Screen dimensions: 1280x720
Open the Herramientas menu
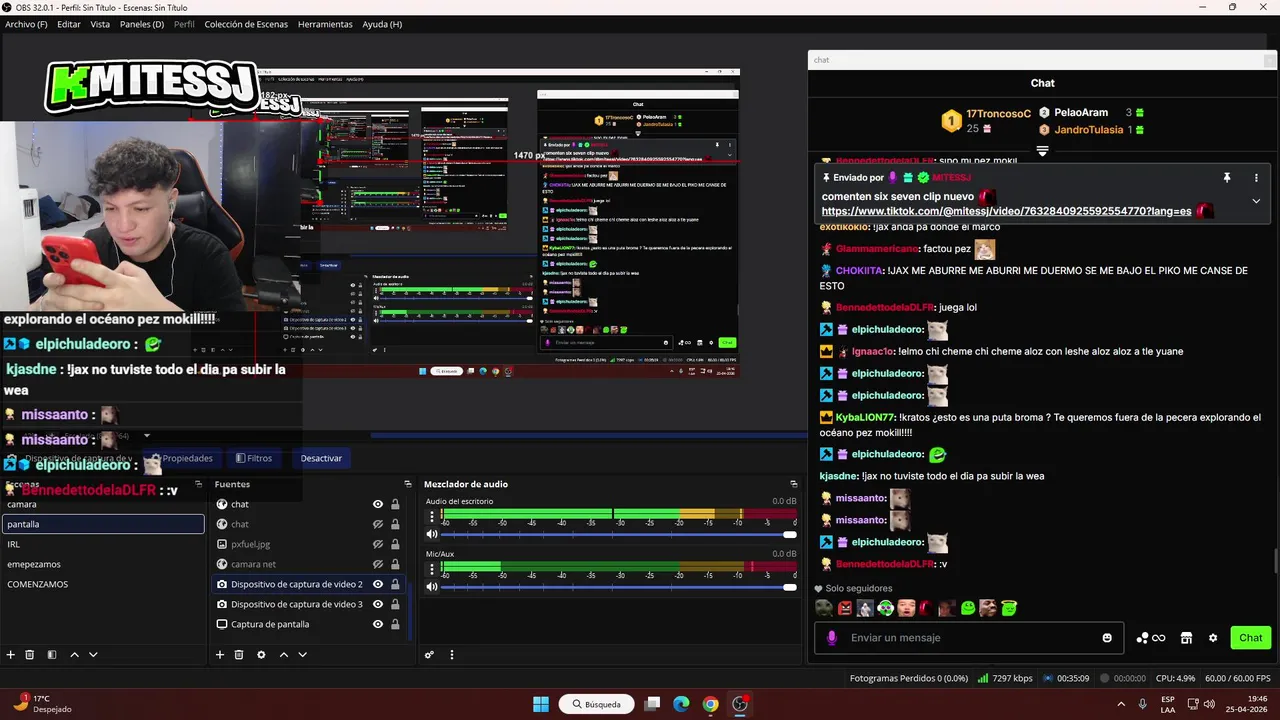click(325, 24)
